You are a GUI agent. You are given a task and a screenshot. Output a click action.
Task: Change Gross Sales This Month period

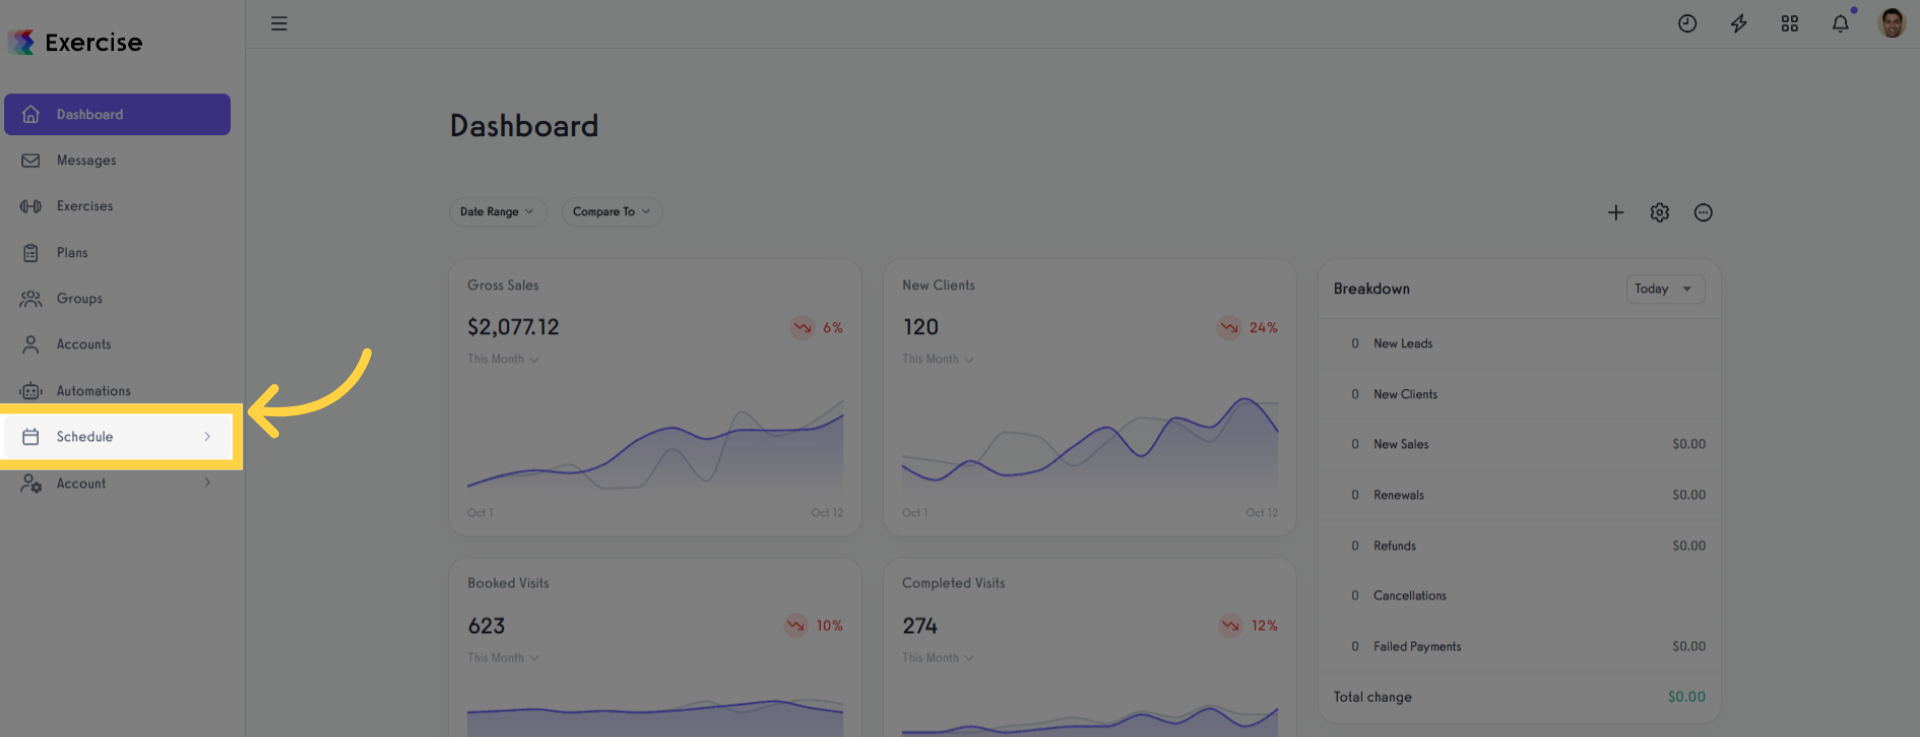503,359
